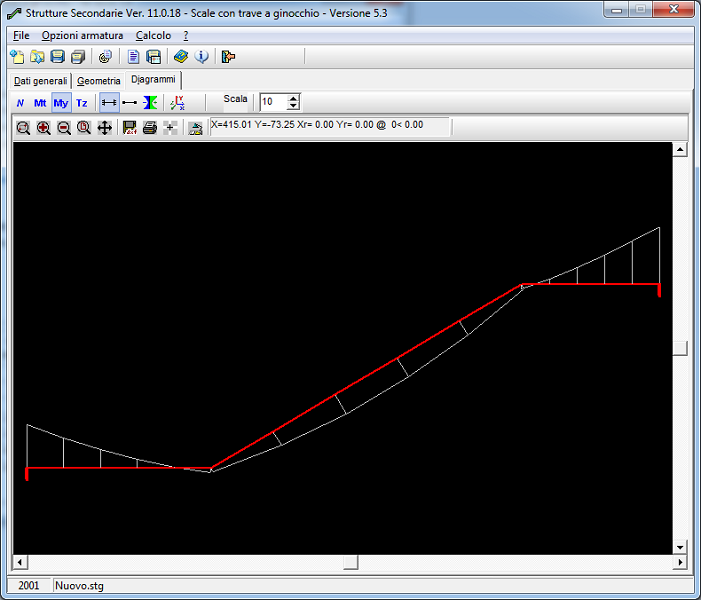Close the Strutture Secondarie window
This screenshot has height=600, width=701.
click(x=674, y=9)
